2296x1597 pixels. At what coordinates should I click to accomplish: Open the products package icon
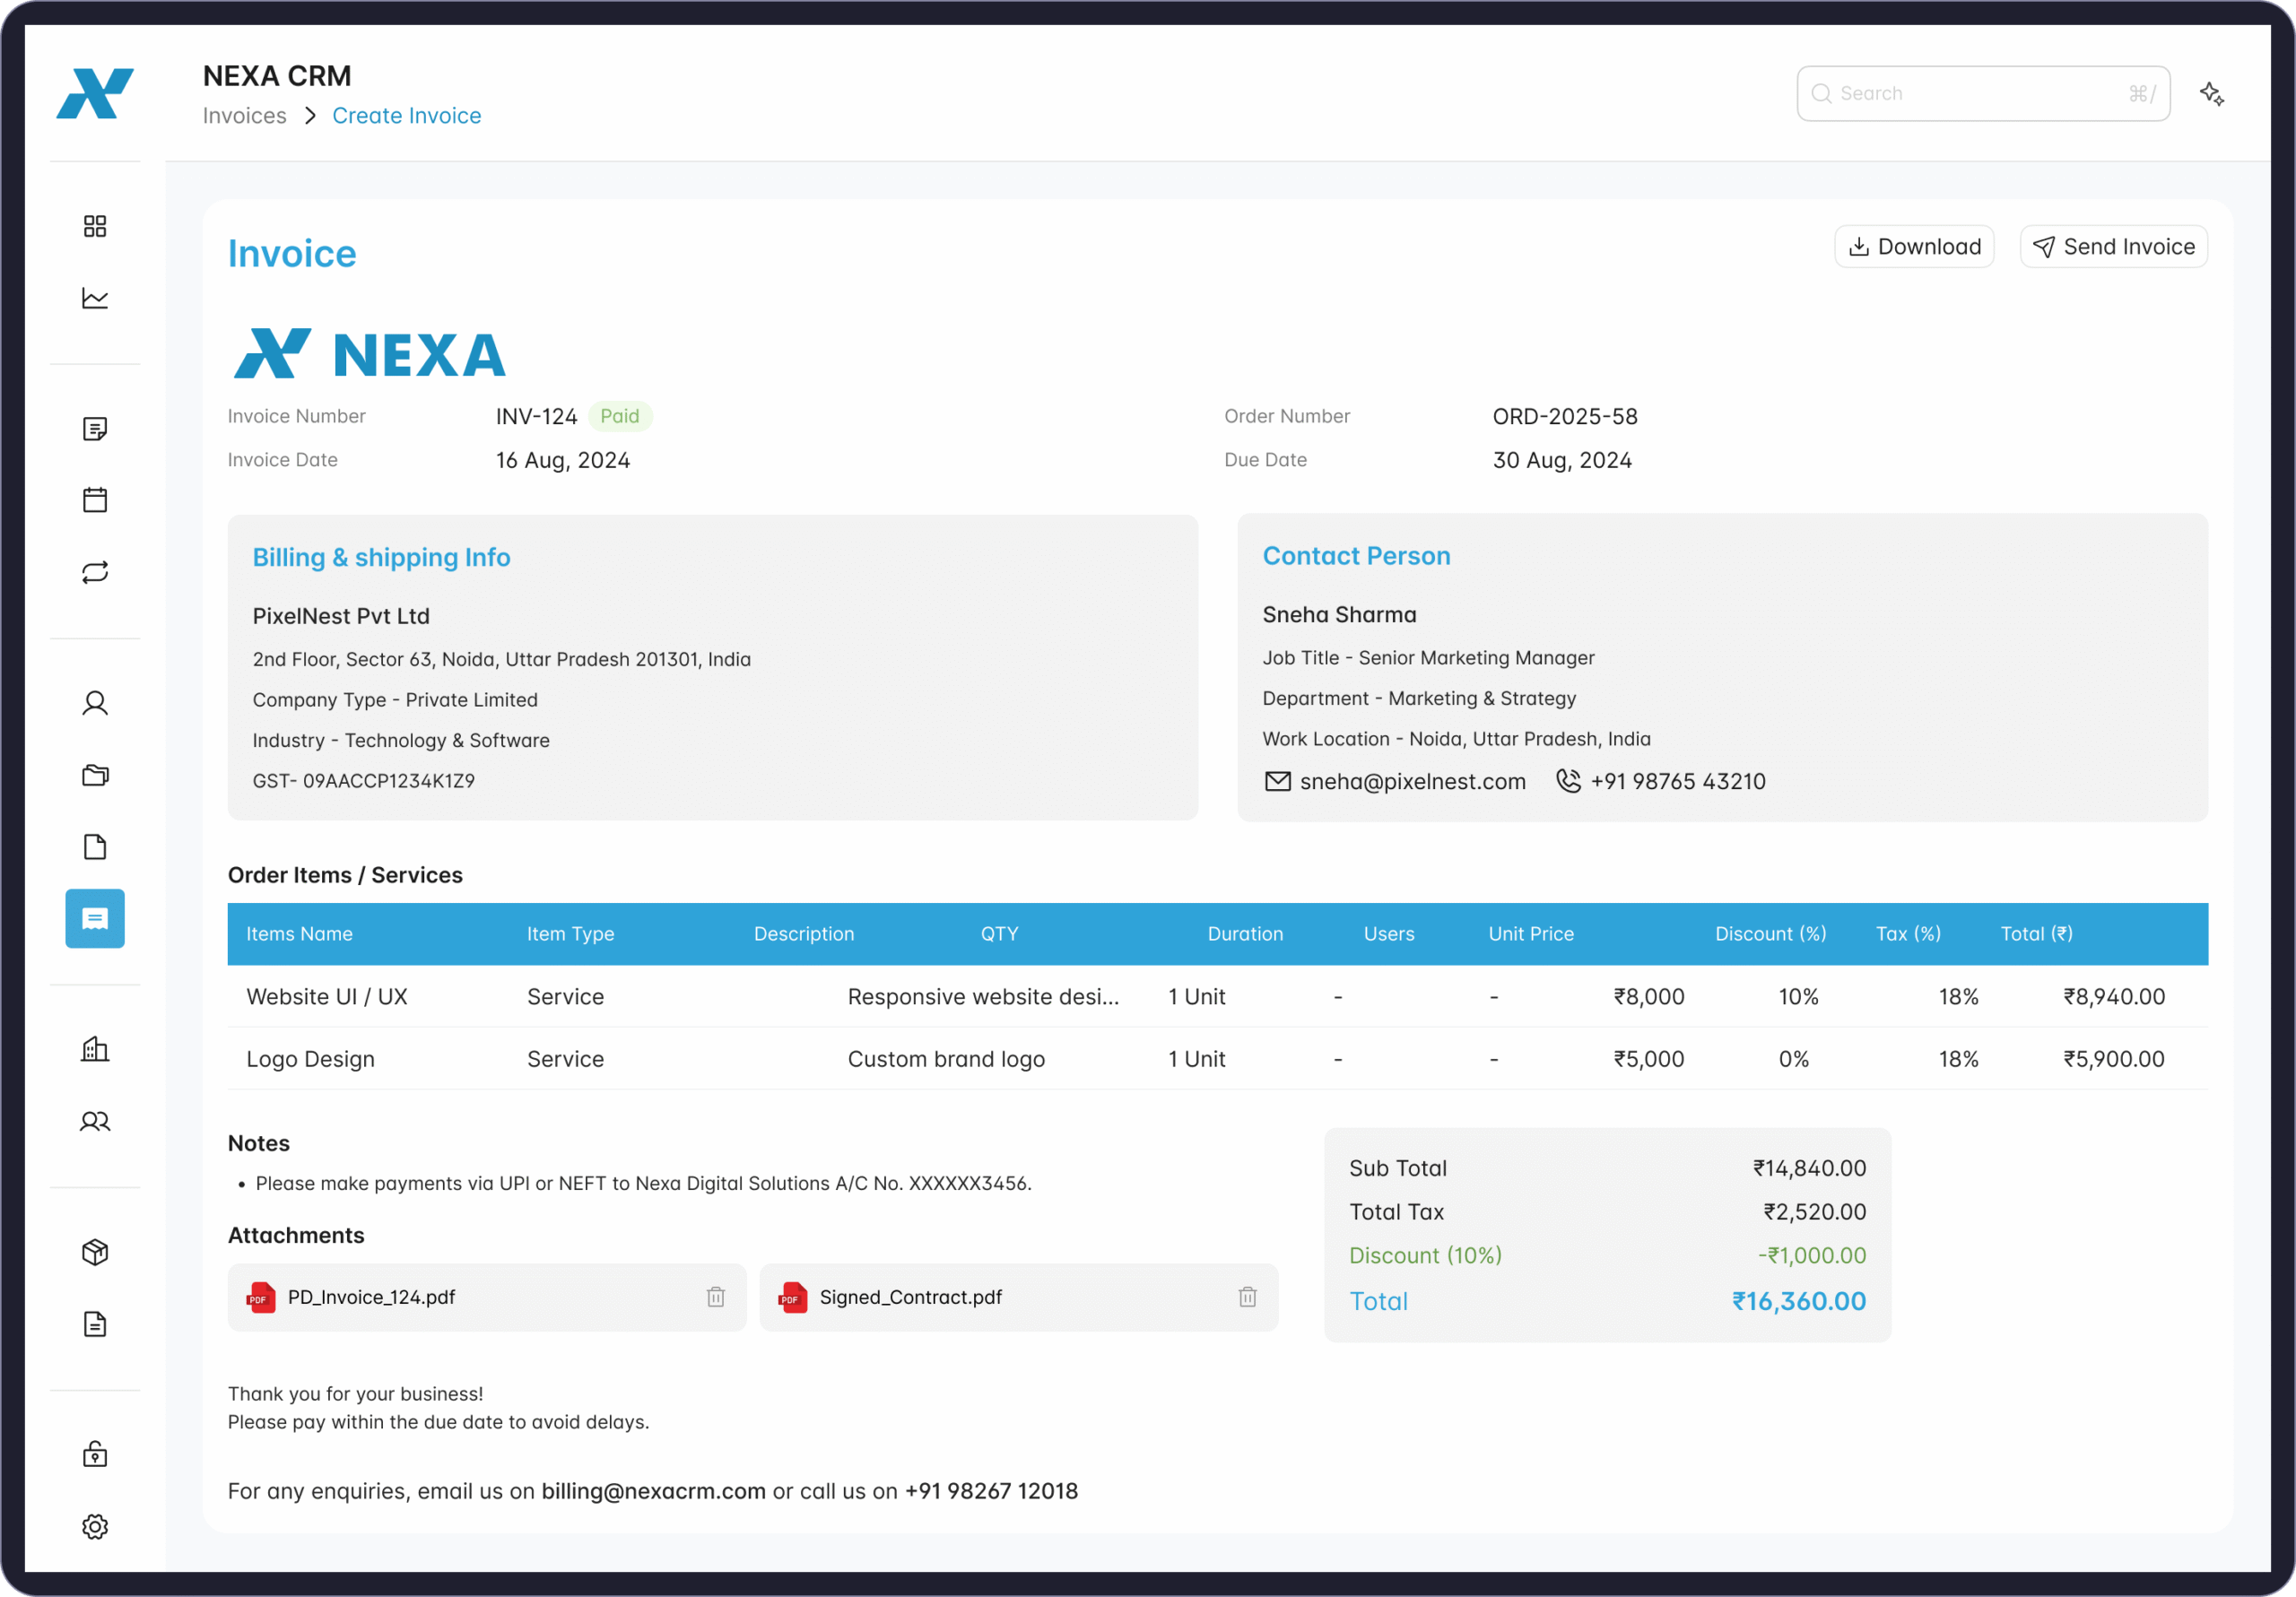click(x=95, y=1251)
